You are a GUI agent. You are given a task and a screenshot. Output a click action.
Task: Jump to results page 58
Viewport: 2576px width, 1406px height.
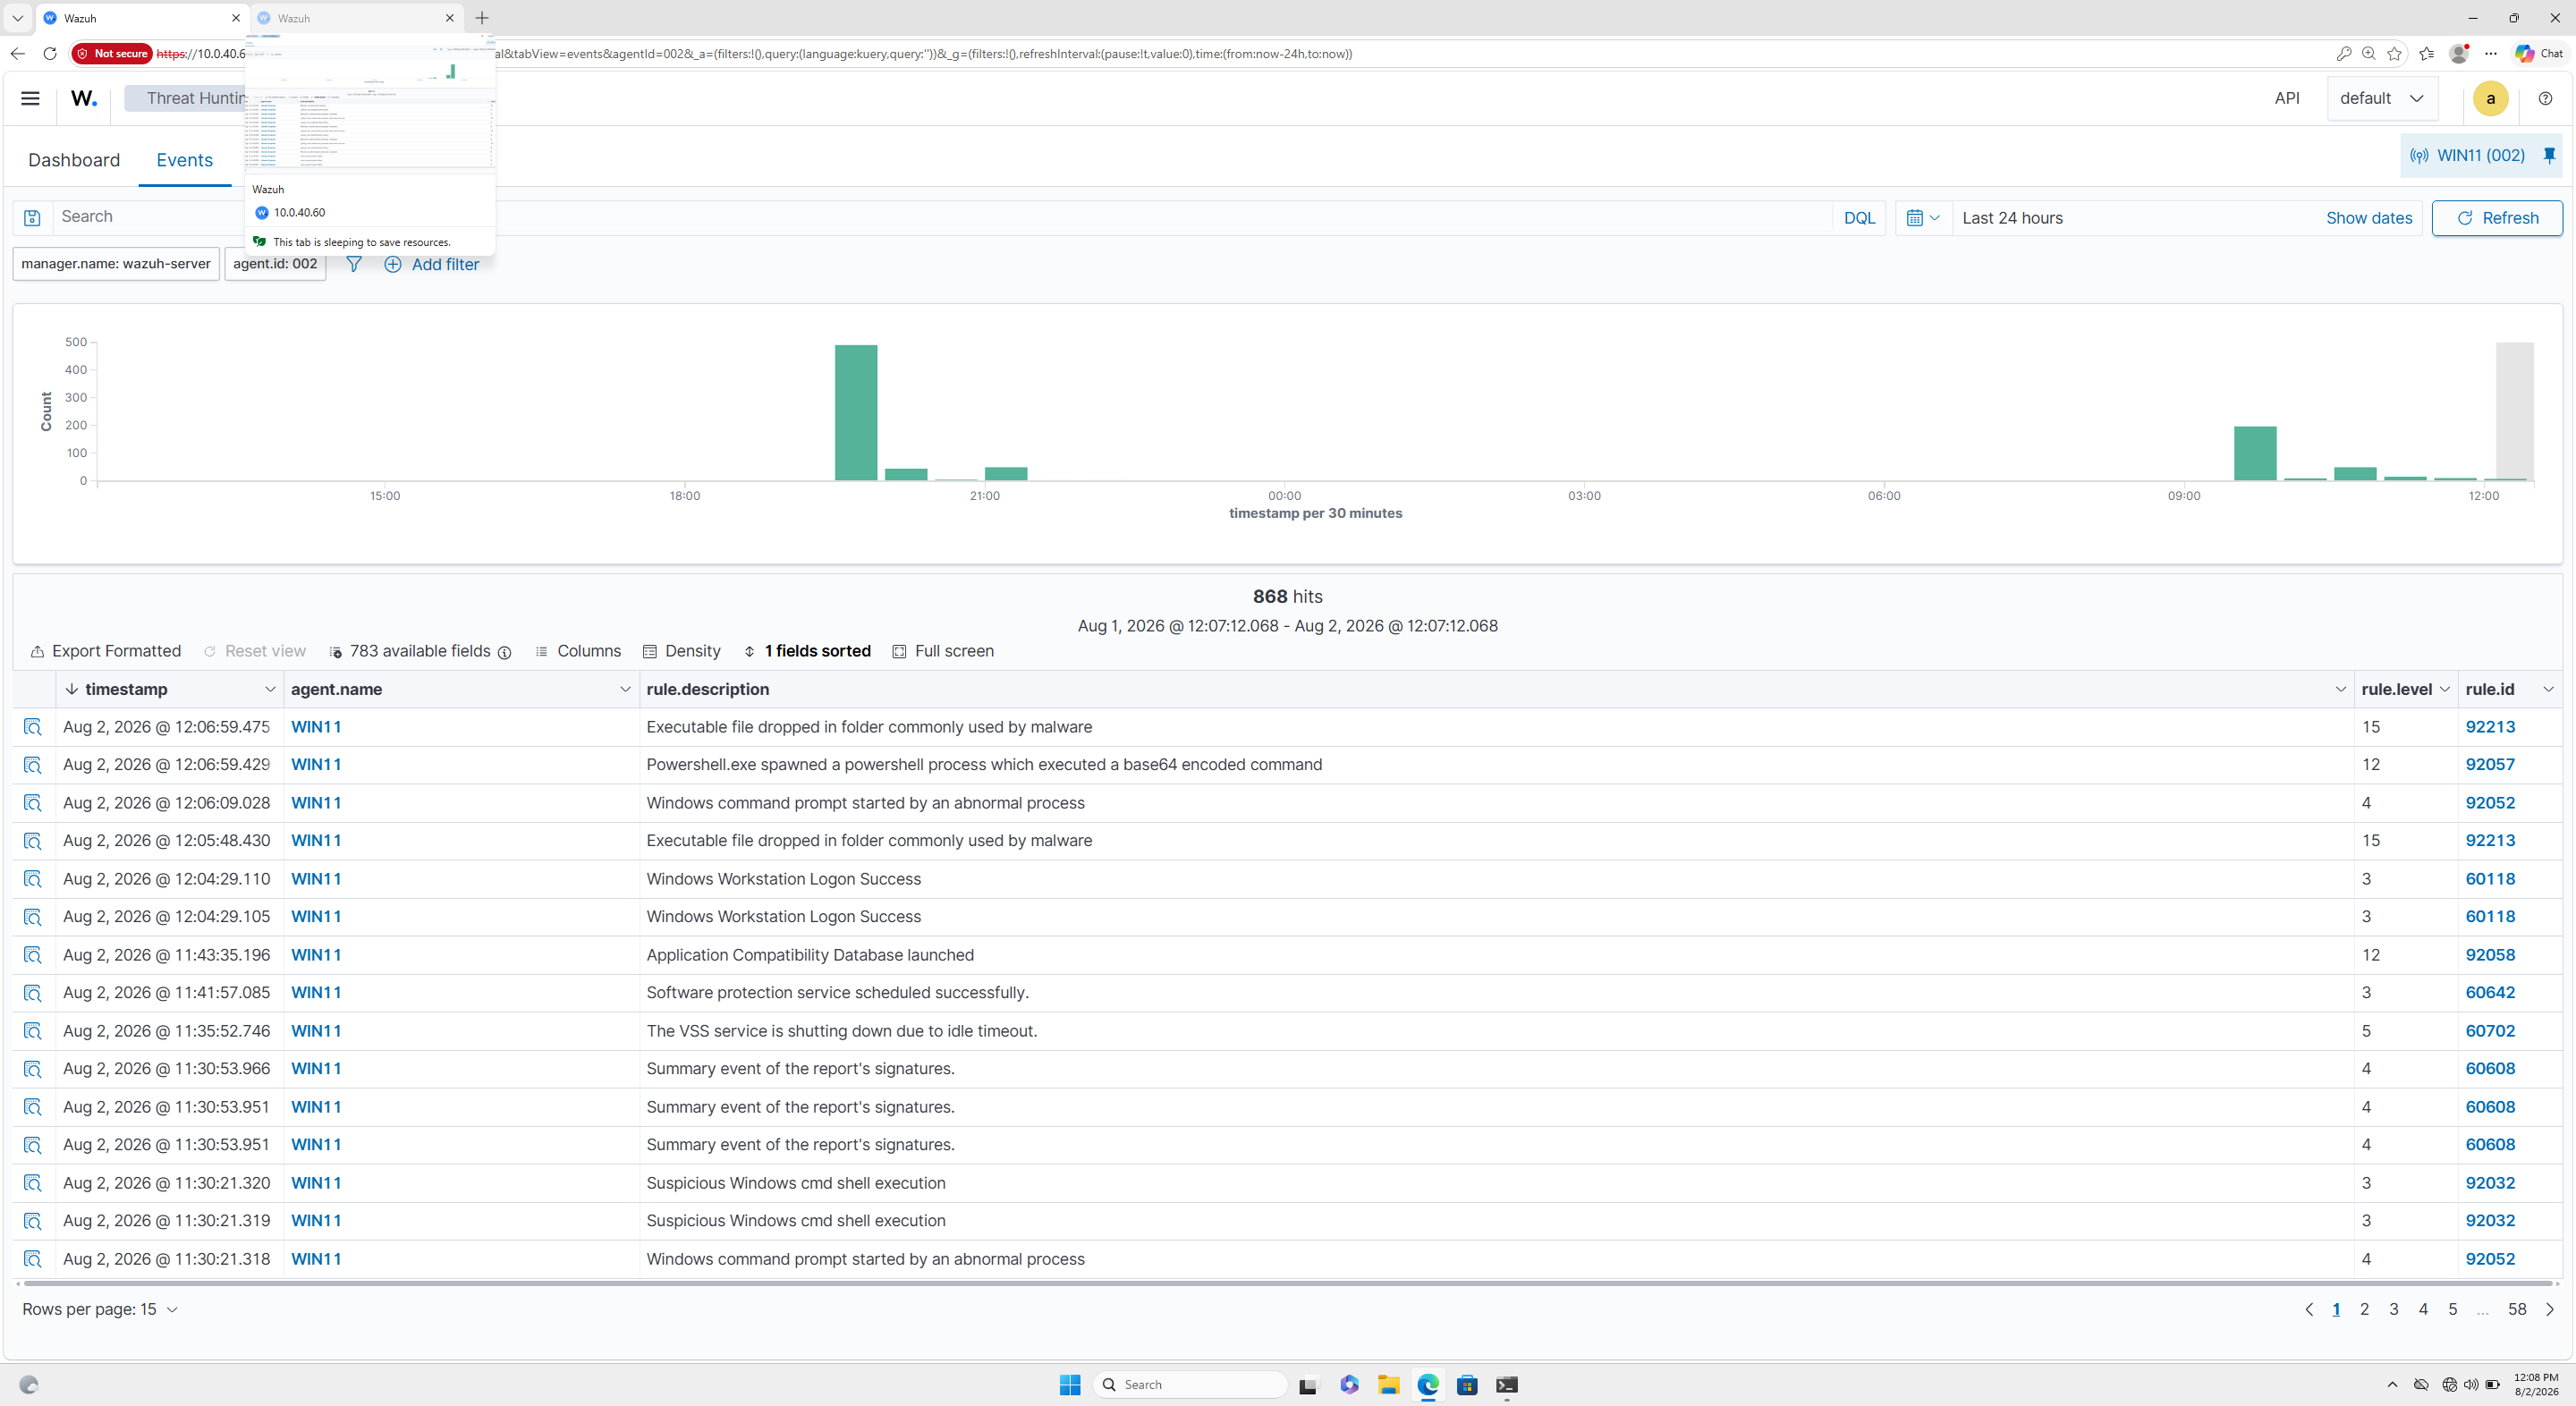point(2517,1309)
